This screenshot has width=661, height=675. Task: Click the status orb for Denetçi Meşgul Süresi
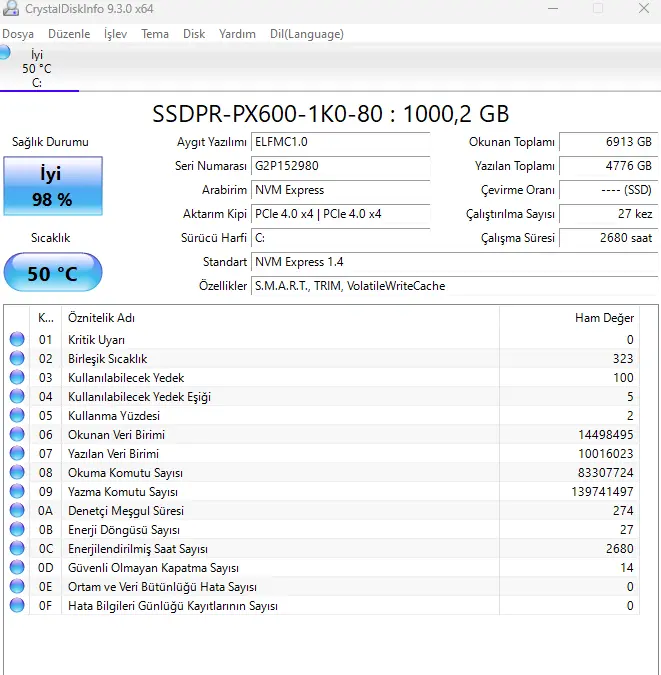pyautogui.click(x=17, y=510)
